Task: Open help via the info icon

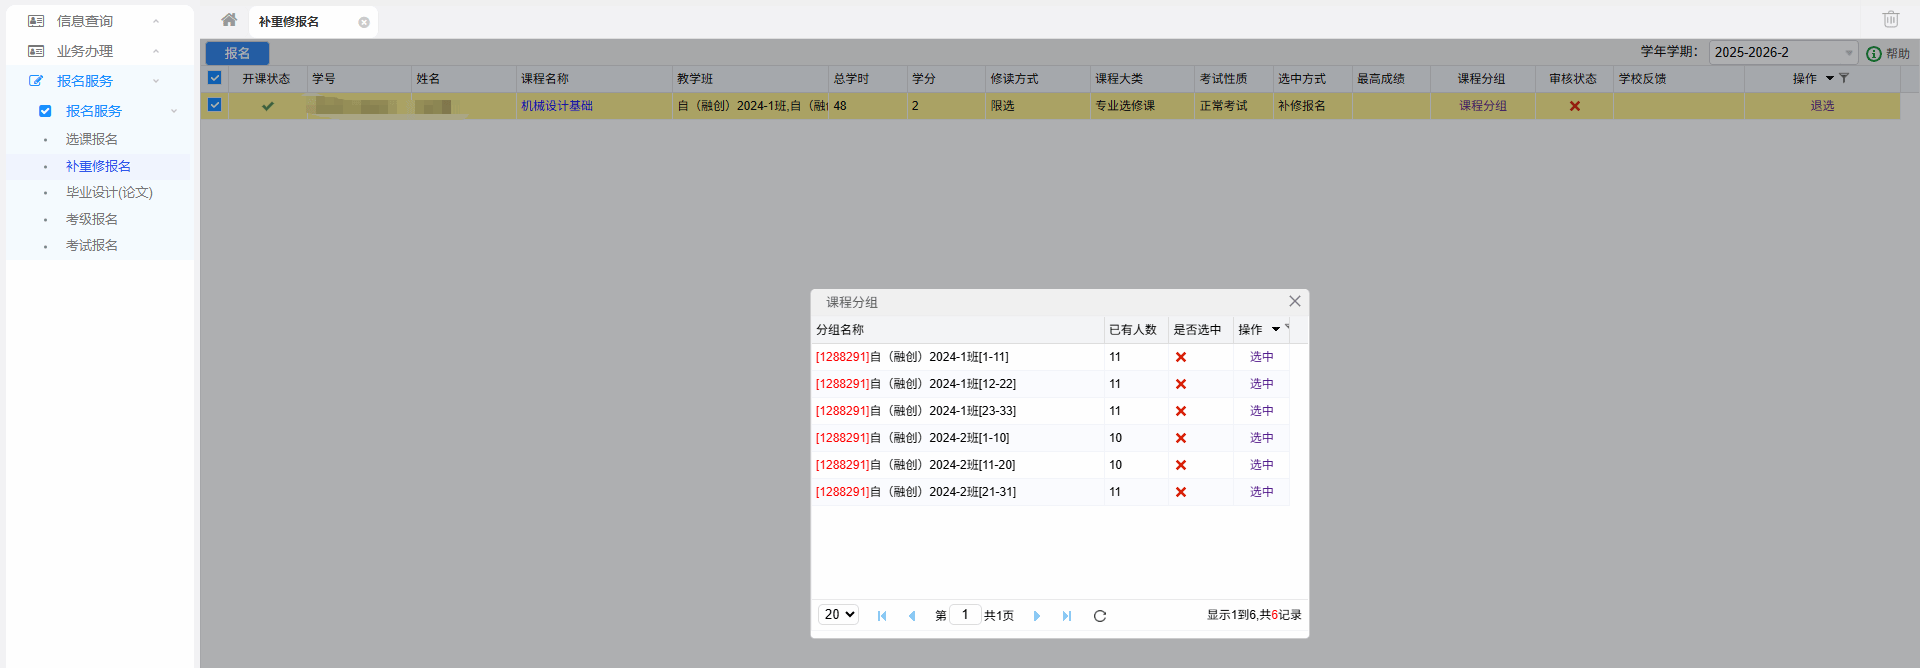Action: pos(1874,54)
